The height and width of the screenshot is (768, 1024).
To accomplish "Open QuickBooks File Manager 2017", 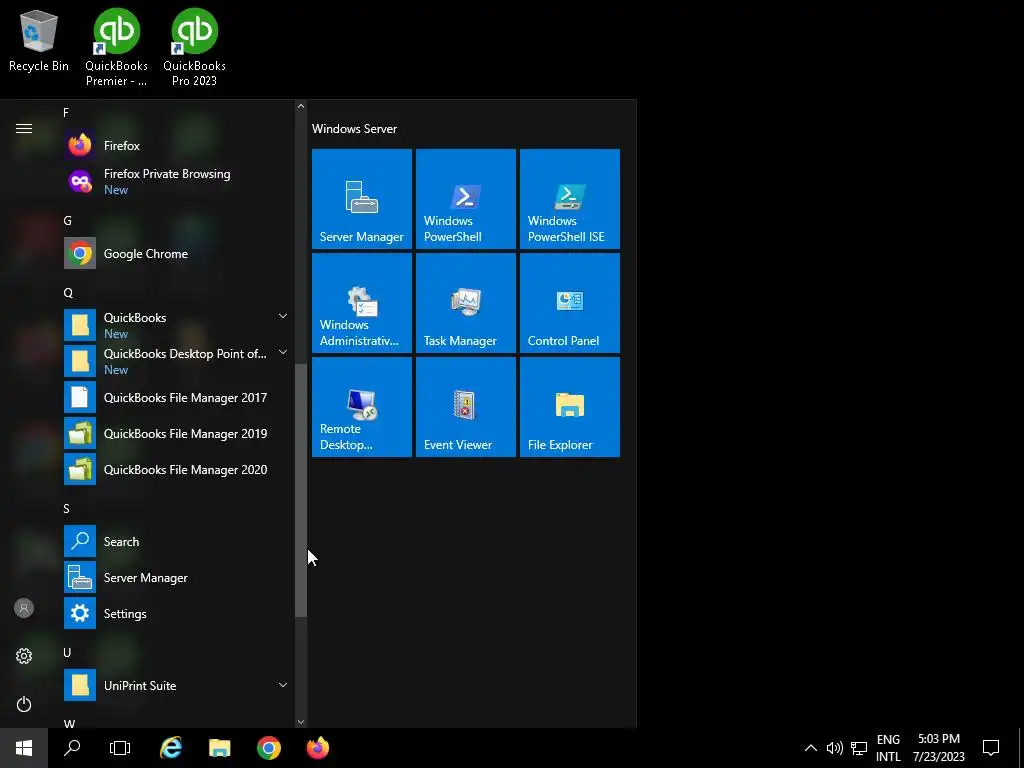I will click(x=176, y=398).
